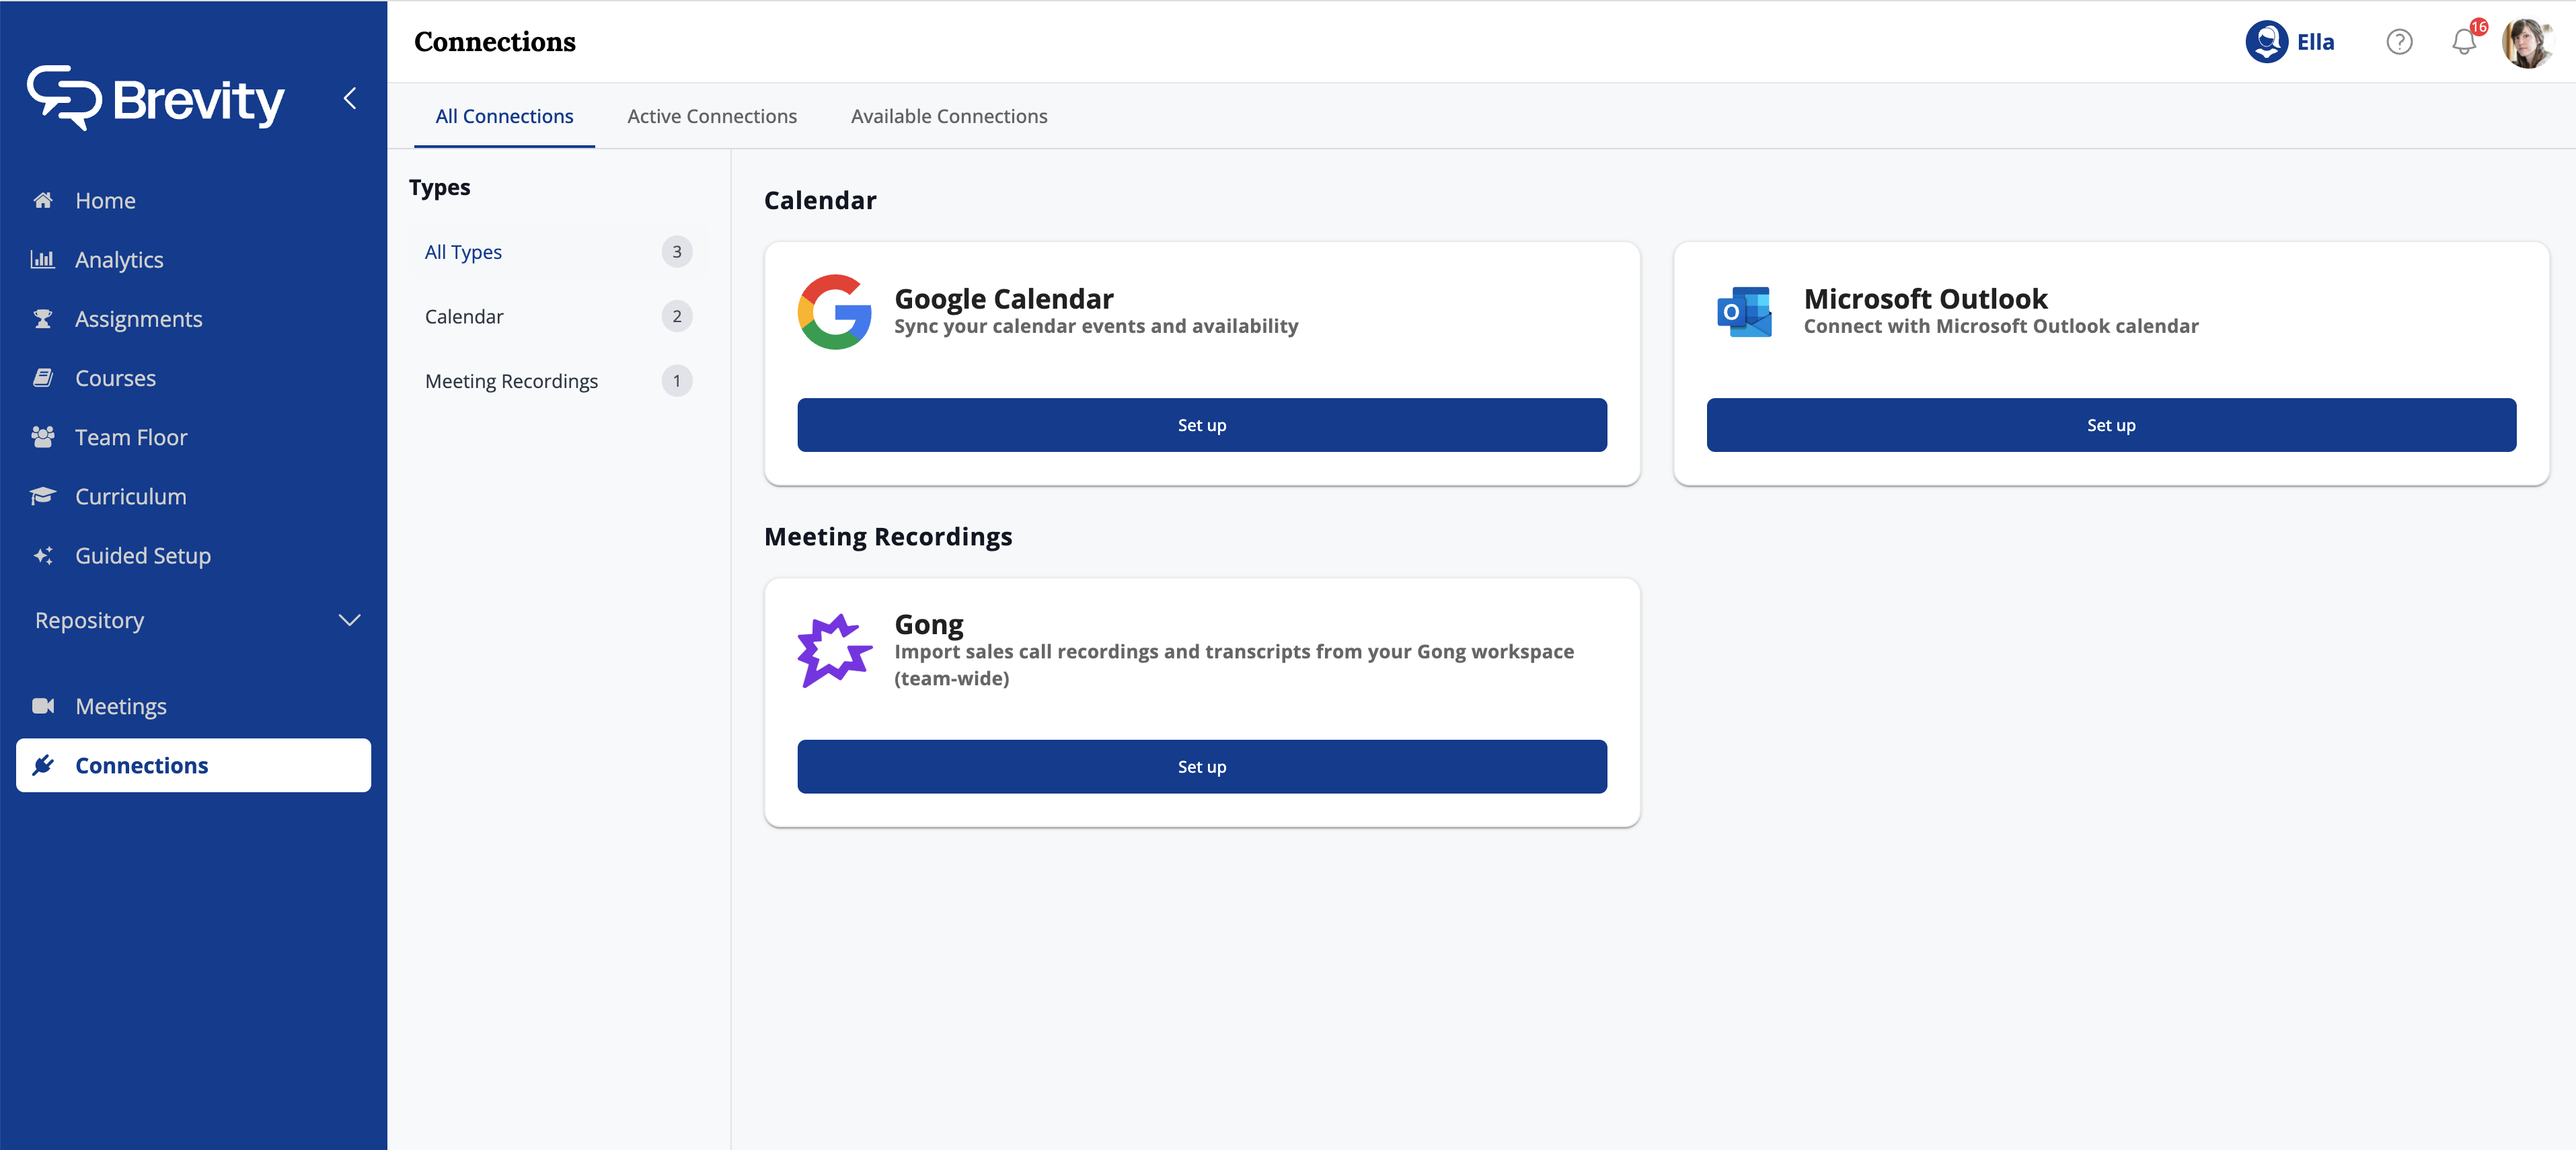
Task: Open notifications bell icon
Action: pos(2463,42)
